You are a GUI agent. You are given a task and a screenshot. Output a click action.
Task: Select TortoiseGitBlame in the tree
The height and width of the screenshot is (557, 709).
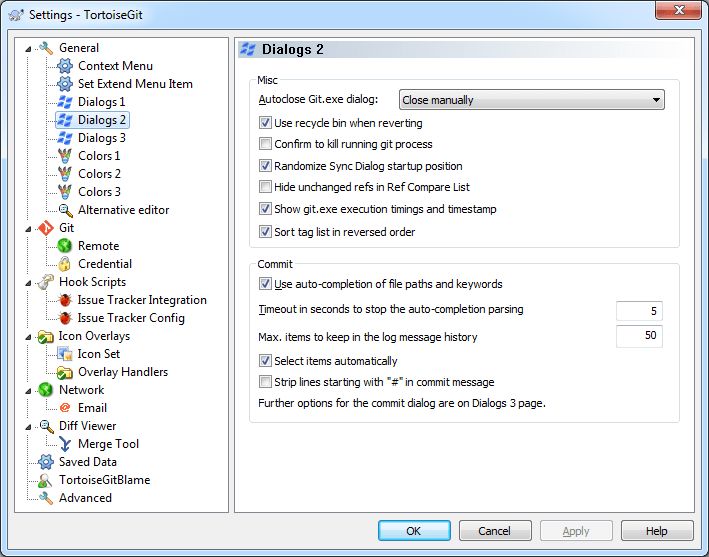[104, 480]
